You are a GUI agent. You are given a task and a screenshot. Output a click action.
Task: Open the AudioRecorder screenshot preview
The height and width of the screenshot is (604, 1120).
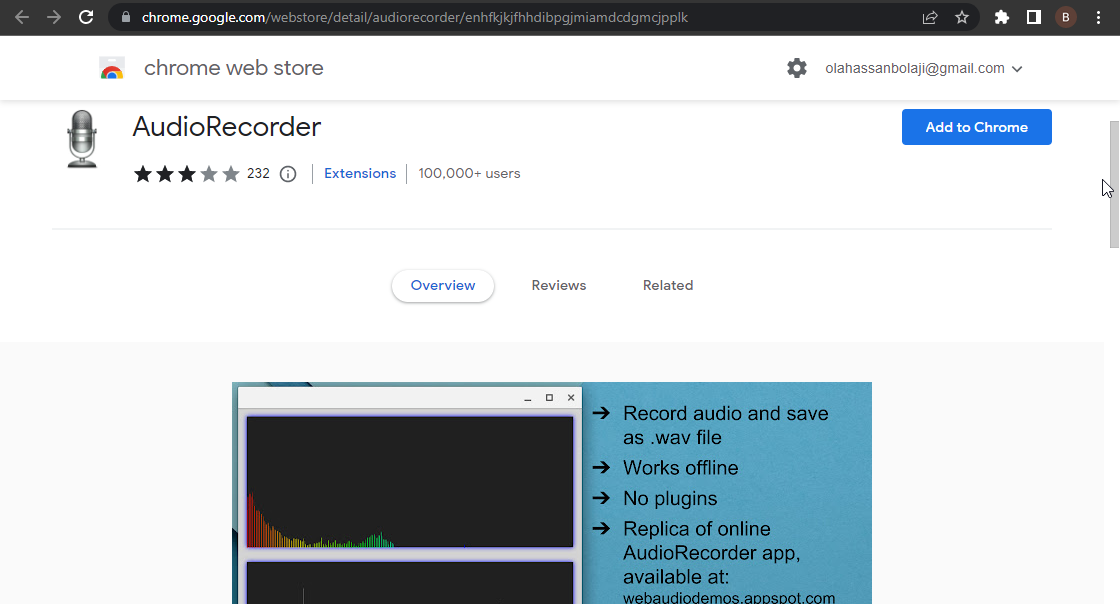tap(551, 493)
